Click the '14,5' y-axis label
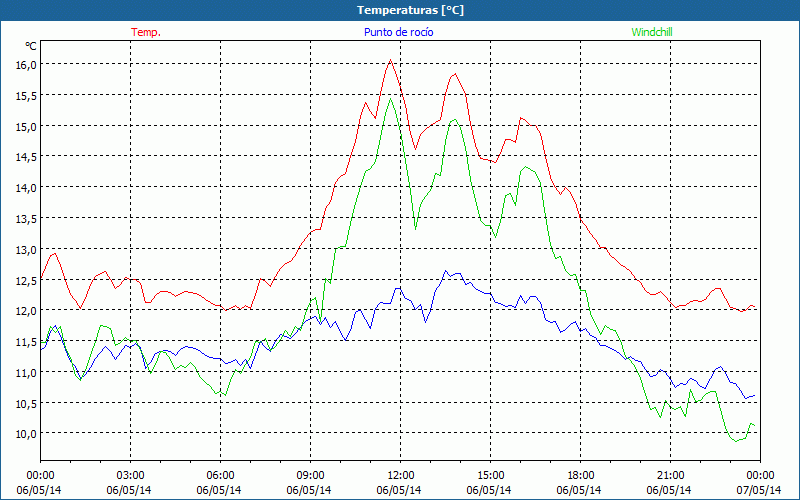The width and height of the screenshot is (800, 500). click(x=26, y=157)
